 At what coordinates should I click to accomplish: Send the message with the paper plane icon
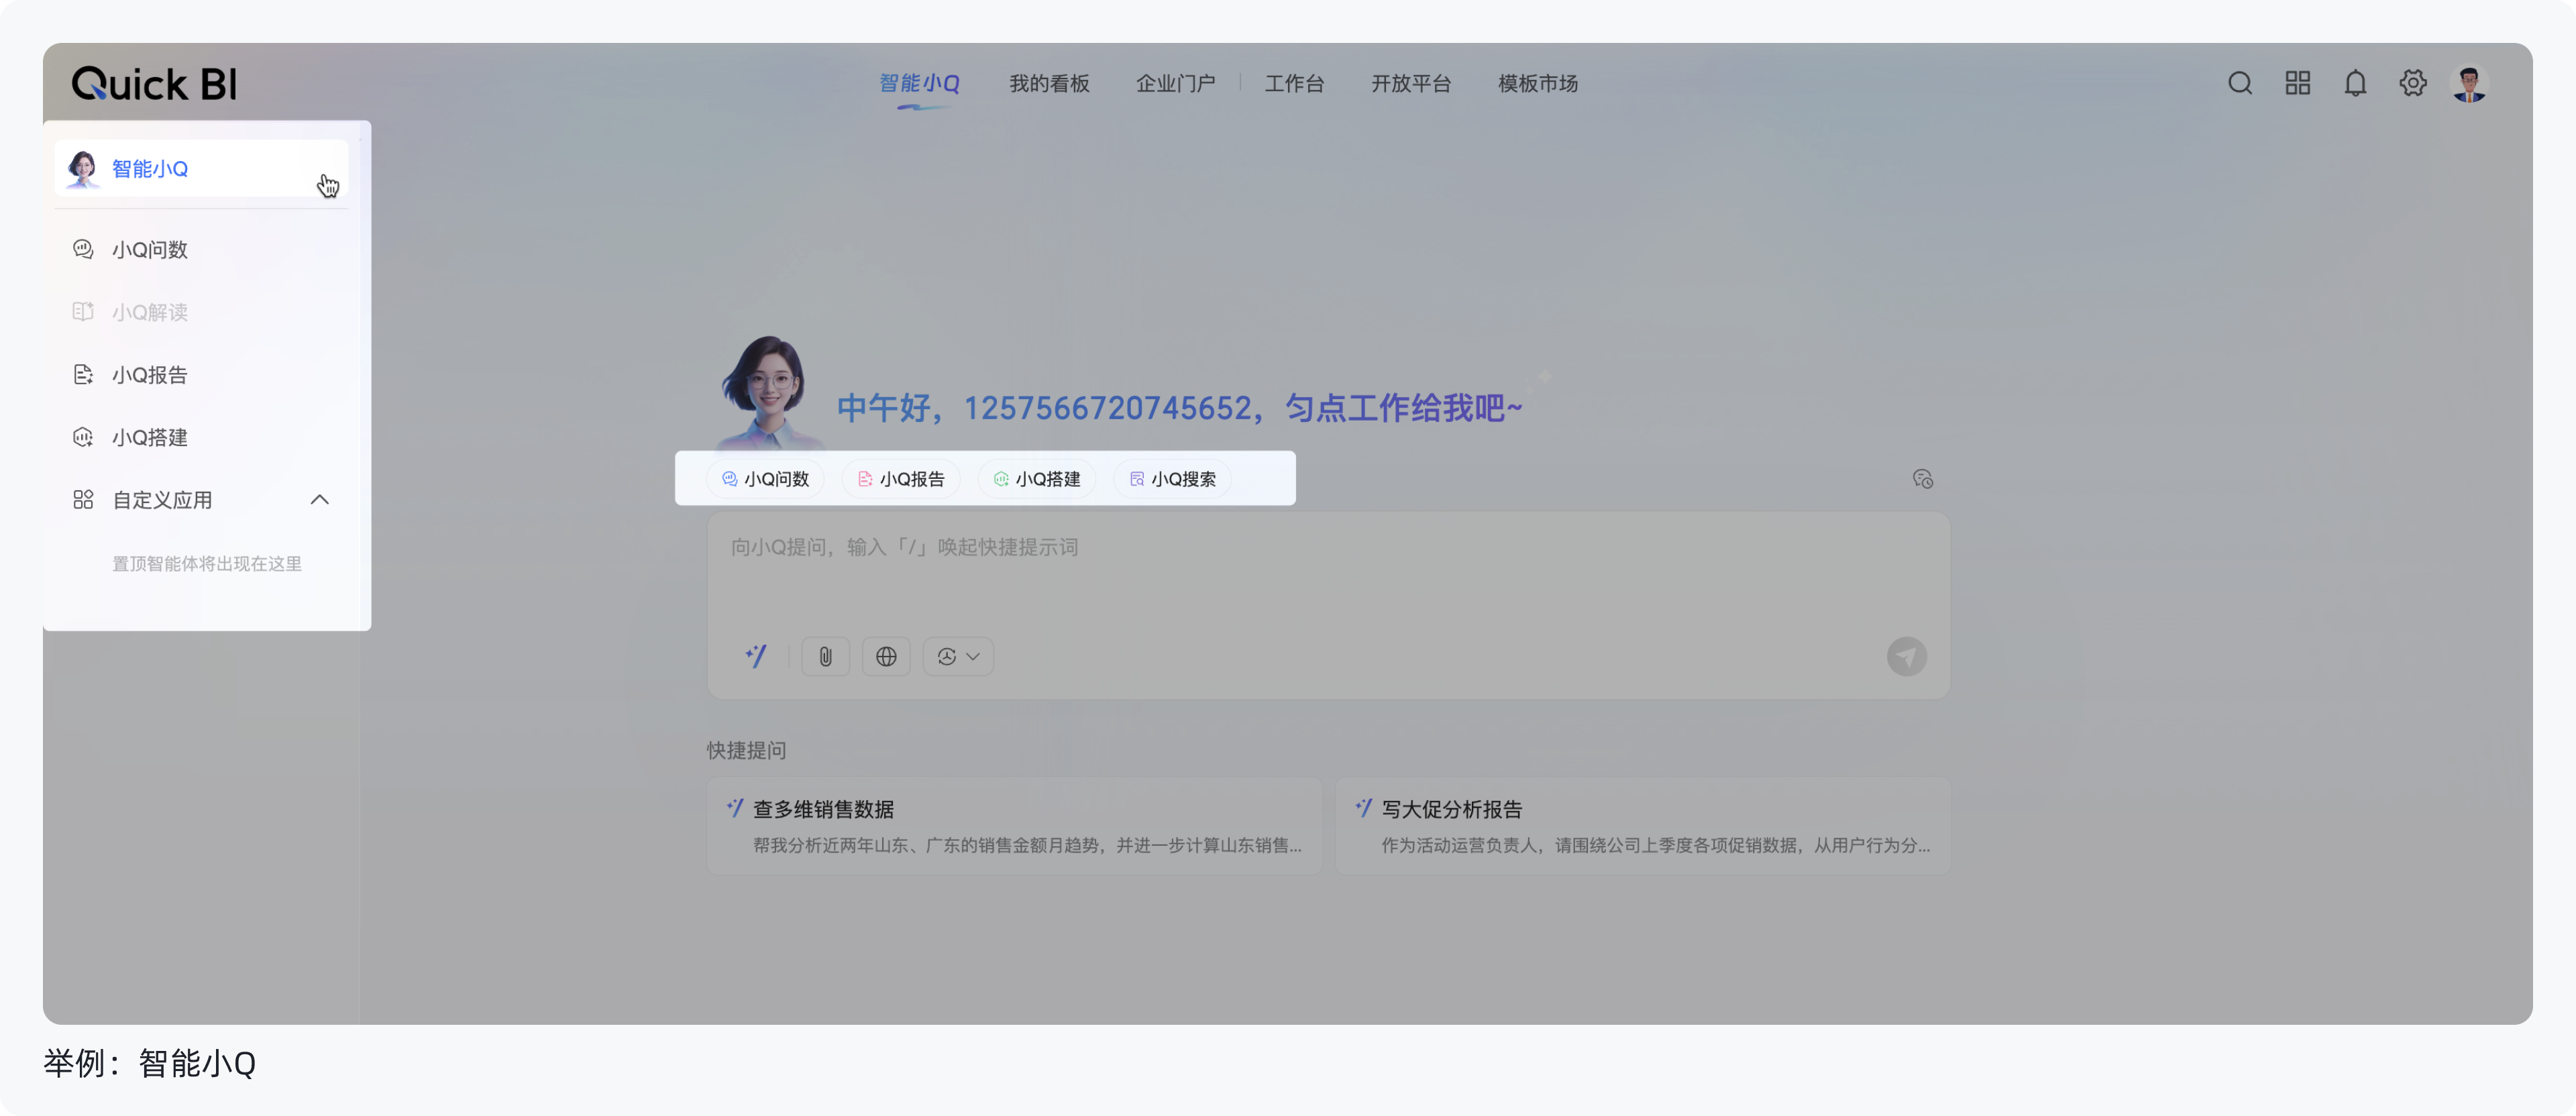point(1906,657)
